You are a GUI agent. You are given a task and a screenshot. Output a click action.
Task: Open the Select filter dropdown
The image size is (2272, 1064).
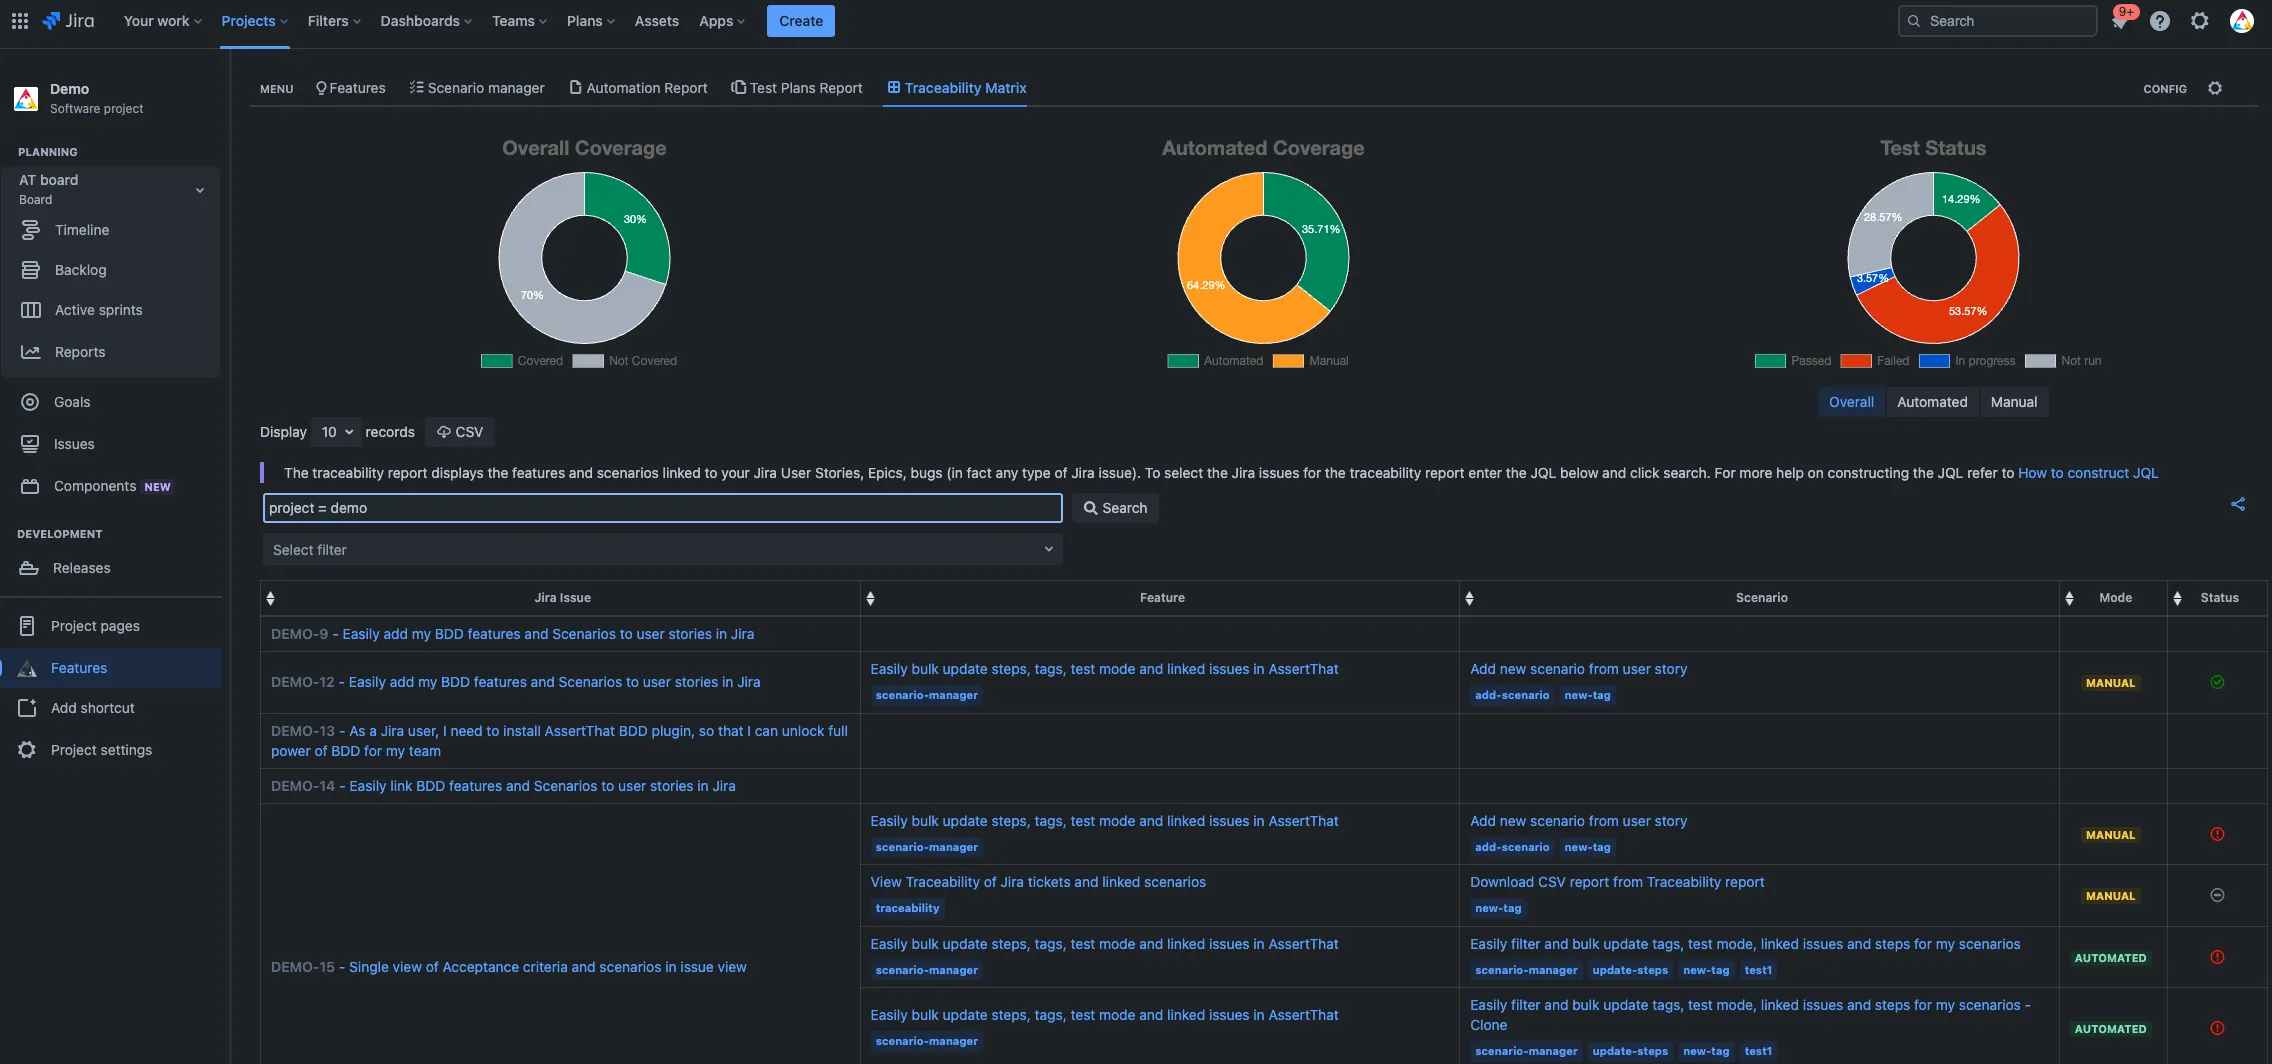(662, 550)
